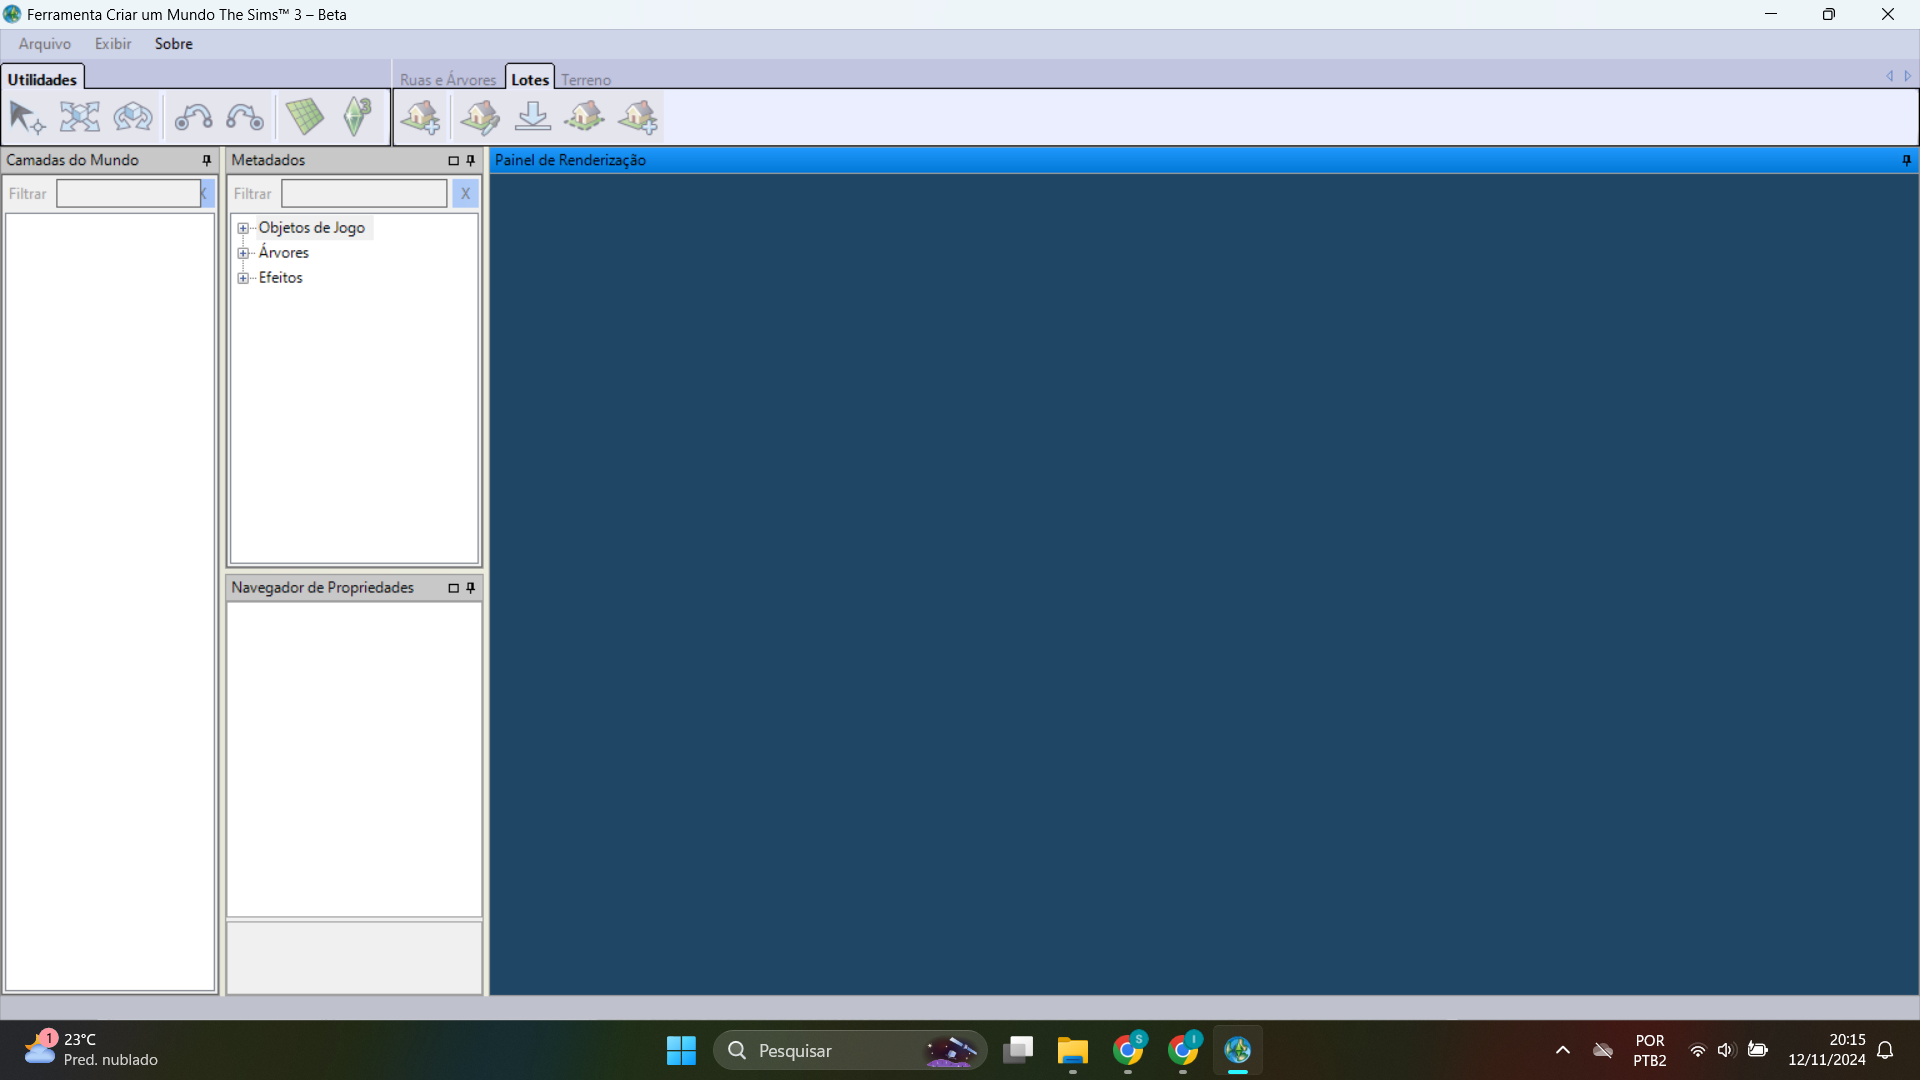1920x1080 pixels.
Task: Click the undo icon in the toolbar
Action: 192,117
